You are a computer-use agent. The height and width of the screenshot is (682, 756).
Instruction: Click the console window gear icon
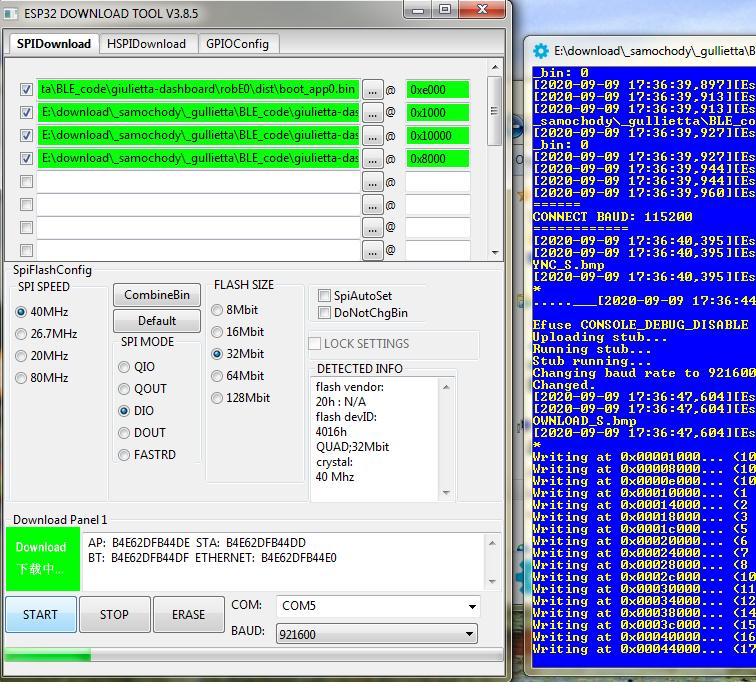click(541, 50)
